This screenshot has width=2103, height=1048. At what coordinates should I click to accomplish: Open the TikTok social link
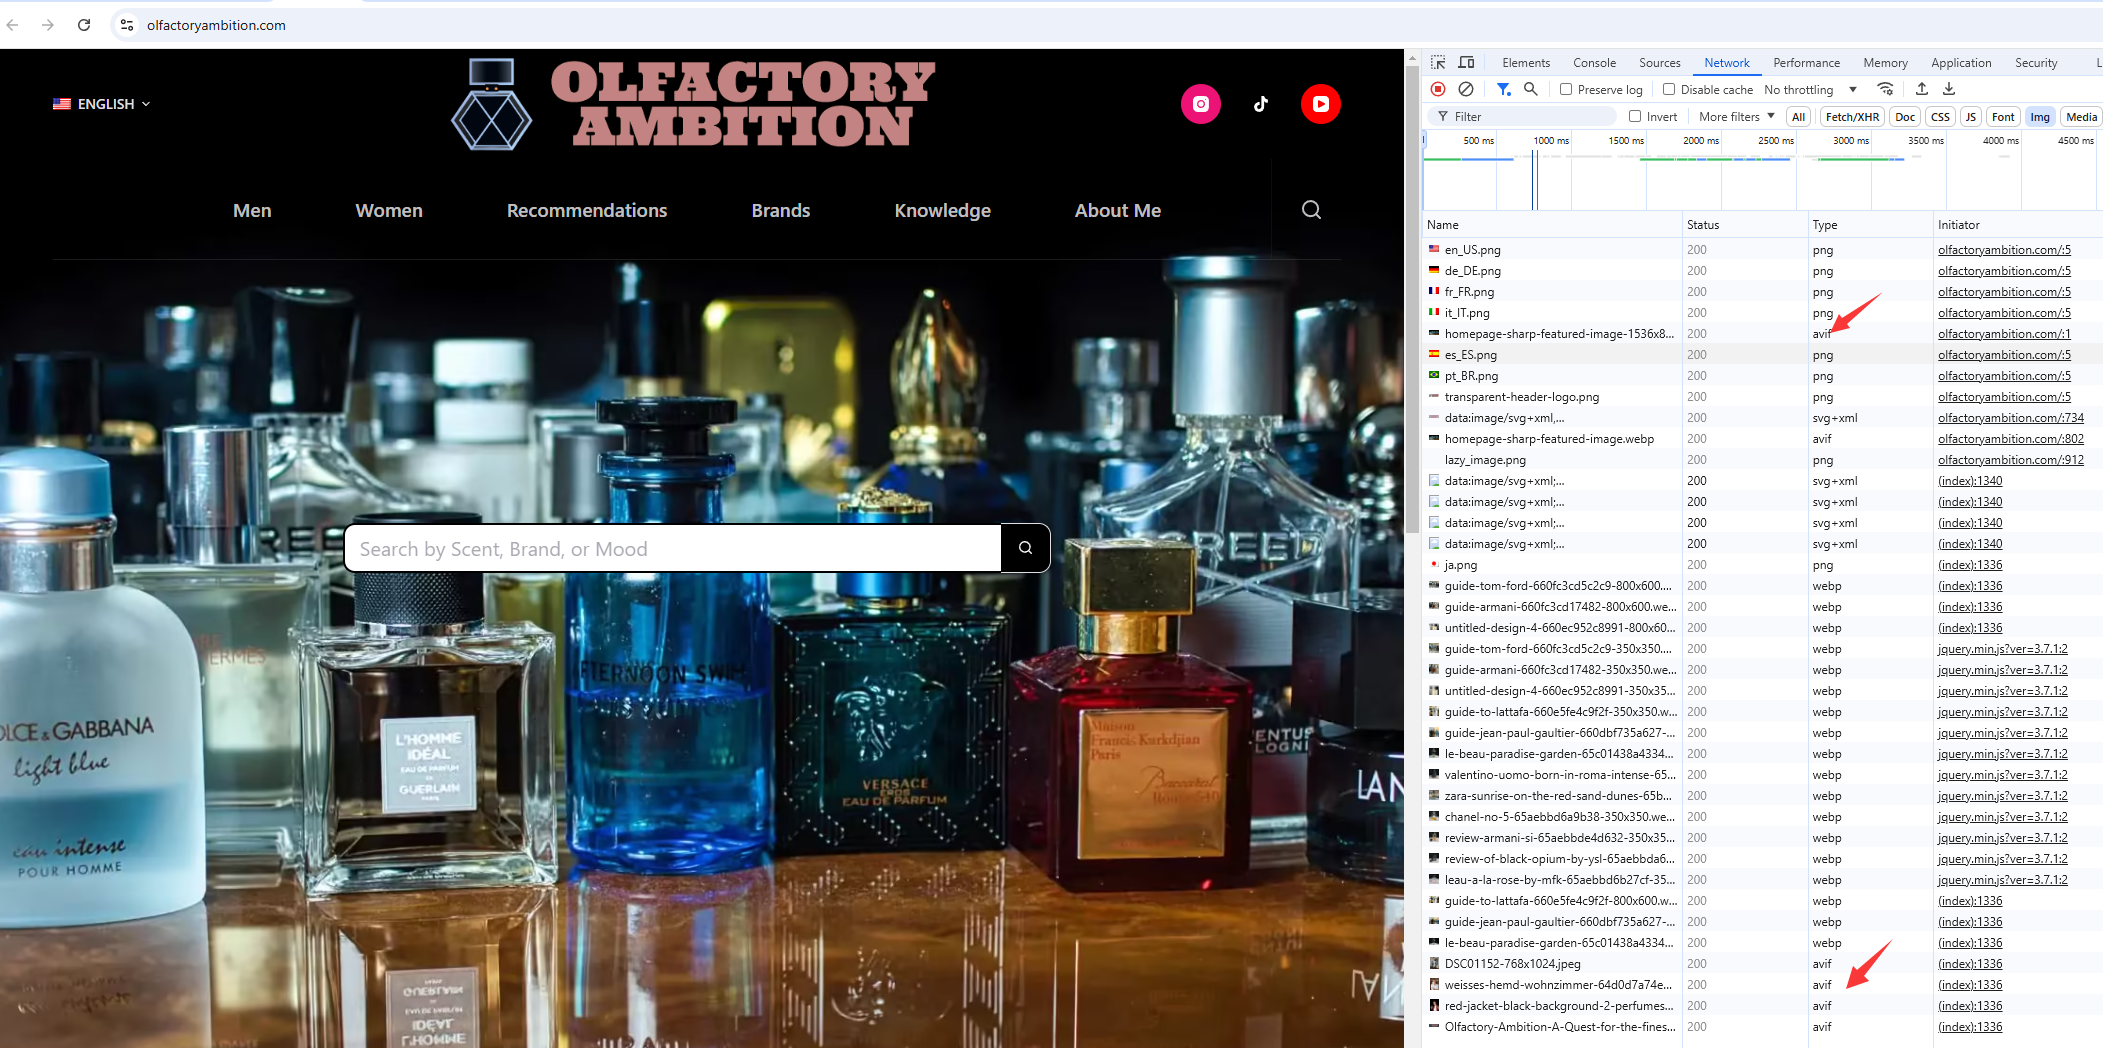1261,104
